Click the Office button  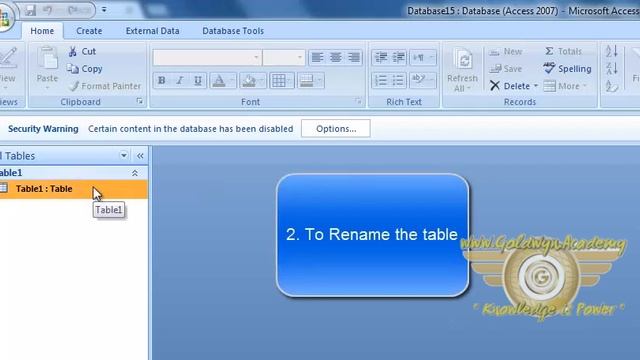5,17
